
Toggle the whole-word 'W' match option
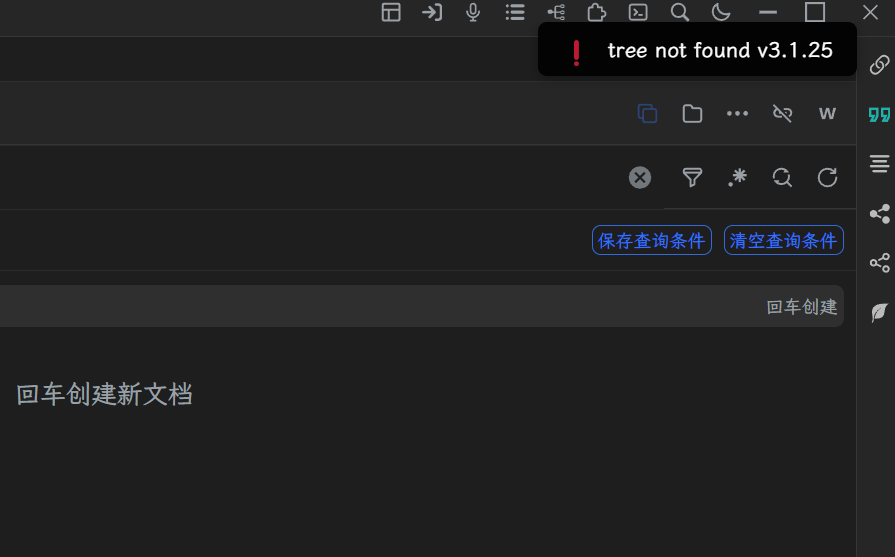pos(827,113)
